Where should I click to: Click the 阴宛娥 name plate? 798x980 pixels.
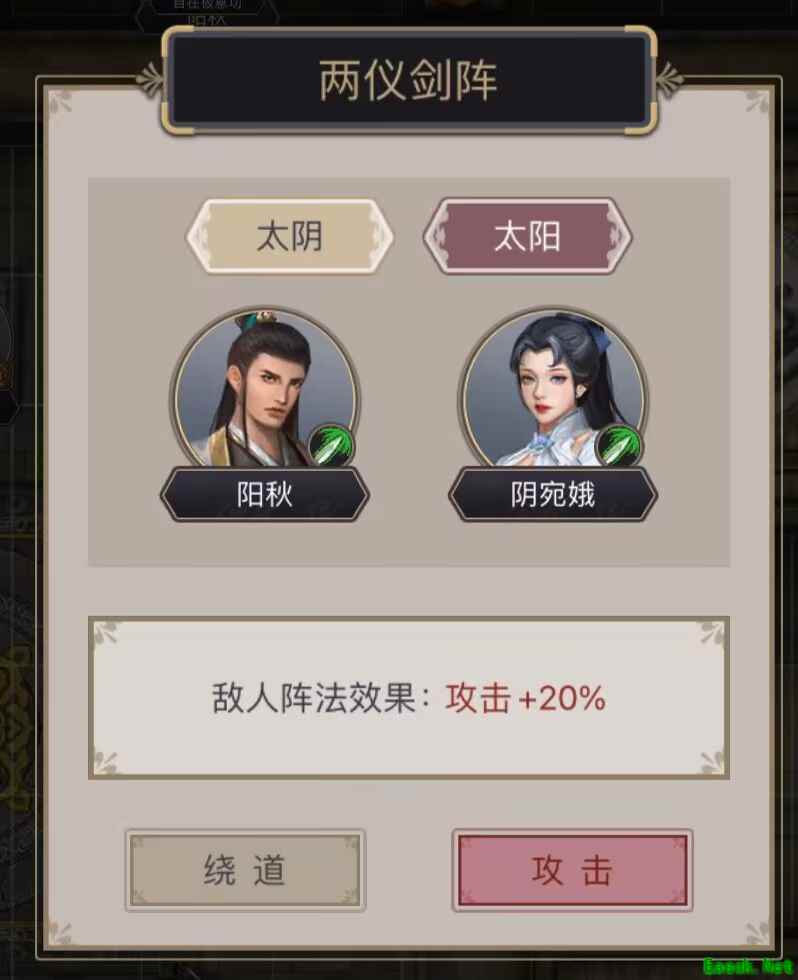[553, 494]
